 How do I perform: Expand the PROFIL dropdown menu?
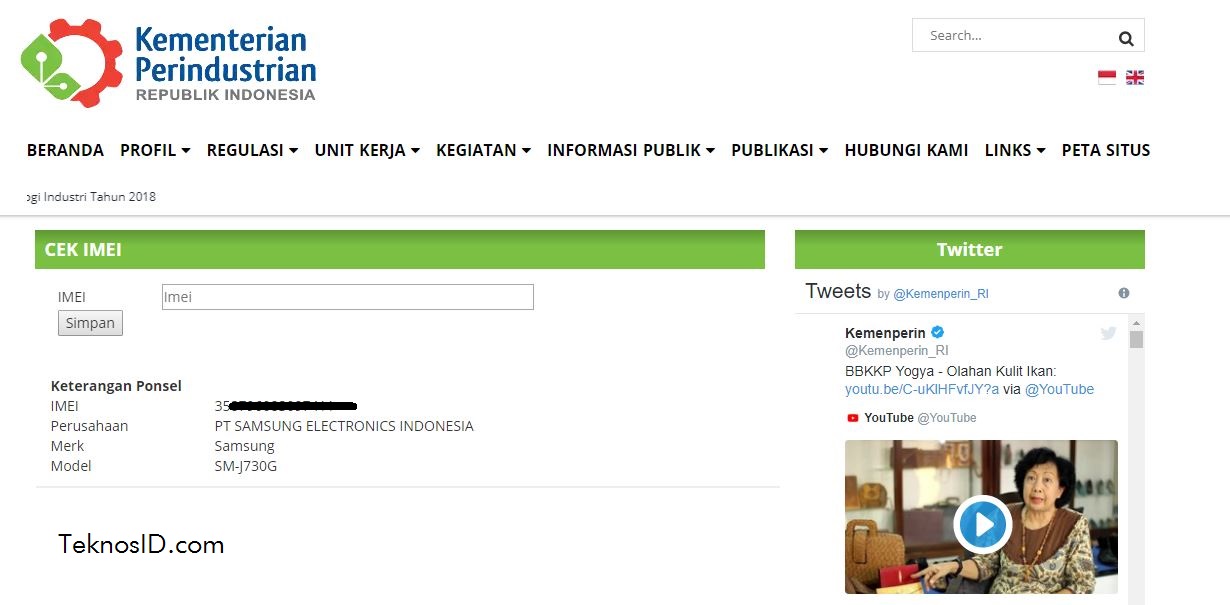155,150
